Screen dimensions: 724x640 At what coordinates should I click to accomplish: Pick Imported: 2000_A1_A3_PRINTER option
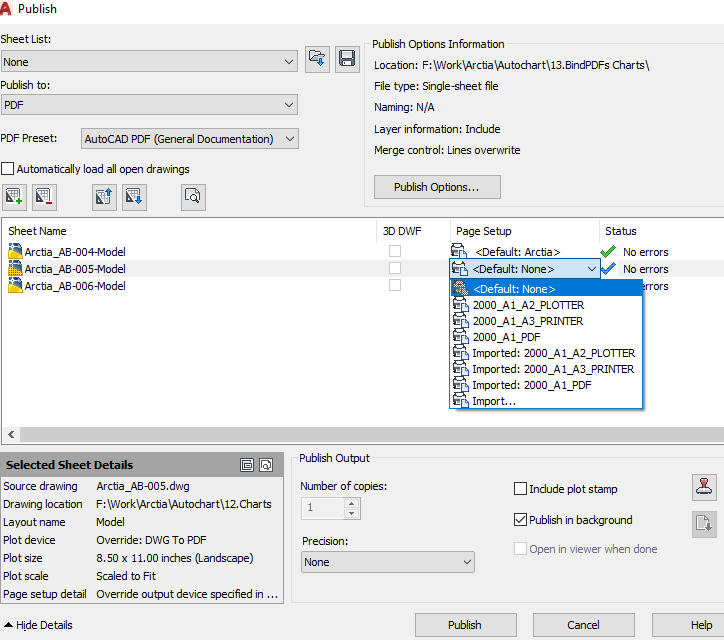tap(546, 369)
